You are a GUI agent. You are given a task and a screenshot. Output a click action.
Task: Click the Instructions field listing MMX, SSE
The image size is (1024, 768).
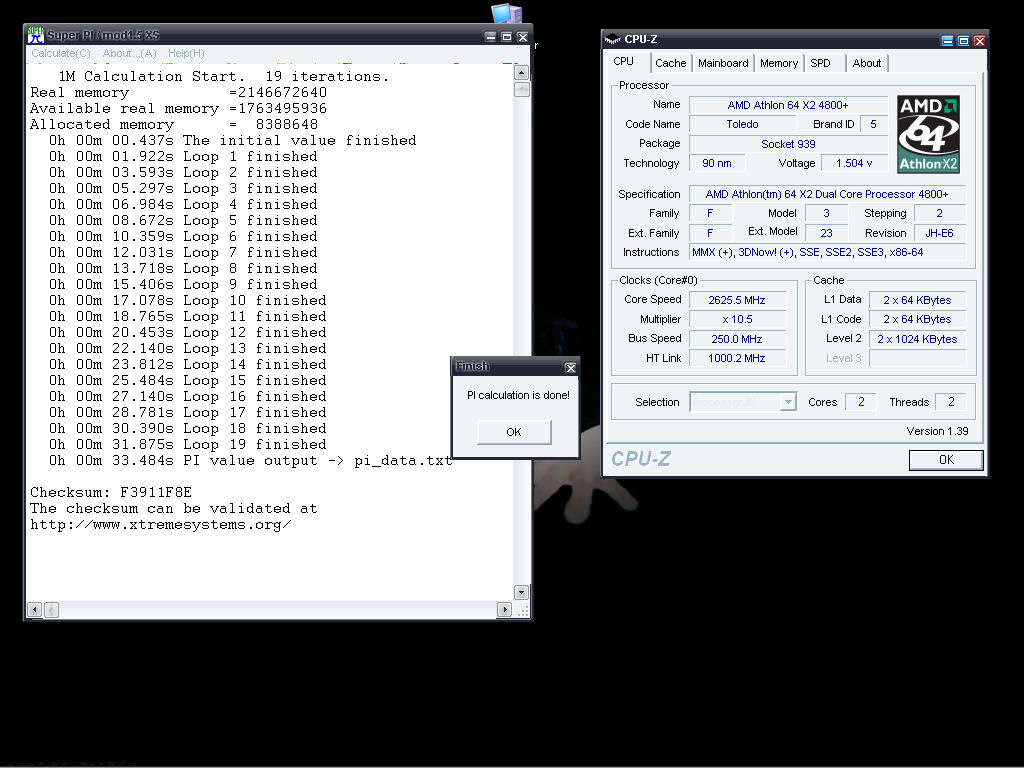click(827, 252)
